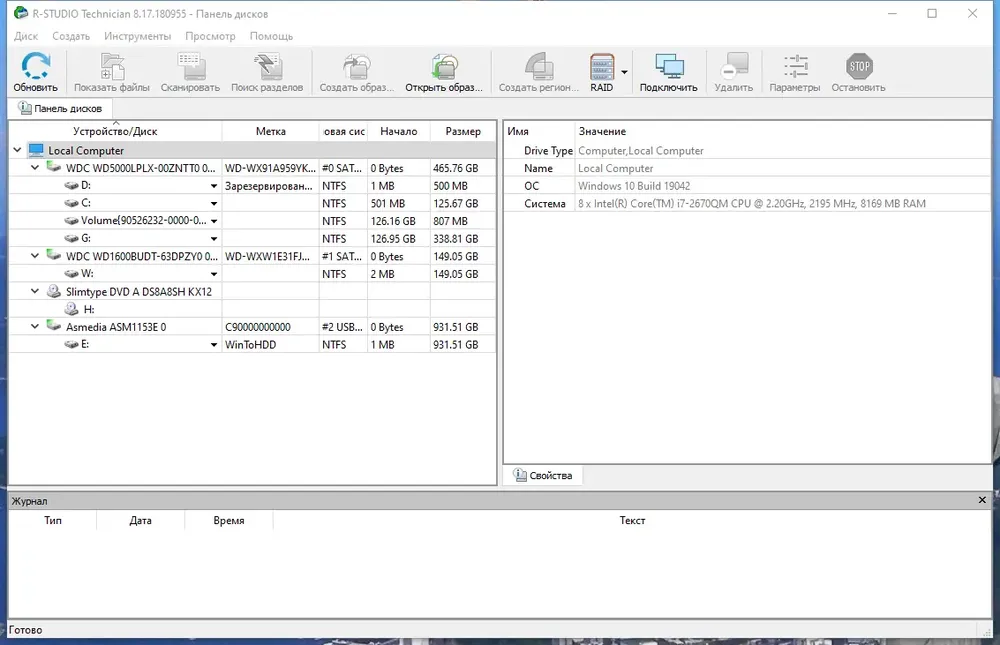
Task: Click the Остановить STOP icon
Action: (x=859, y=66)
